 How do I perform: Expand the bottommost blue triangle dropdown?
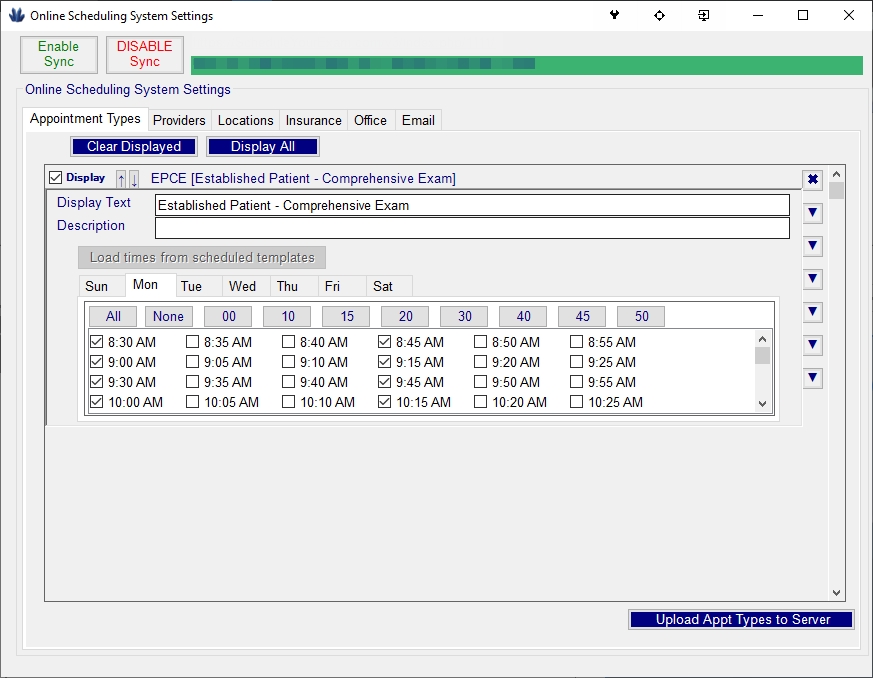point(813,378)
